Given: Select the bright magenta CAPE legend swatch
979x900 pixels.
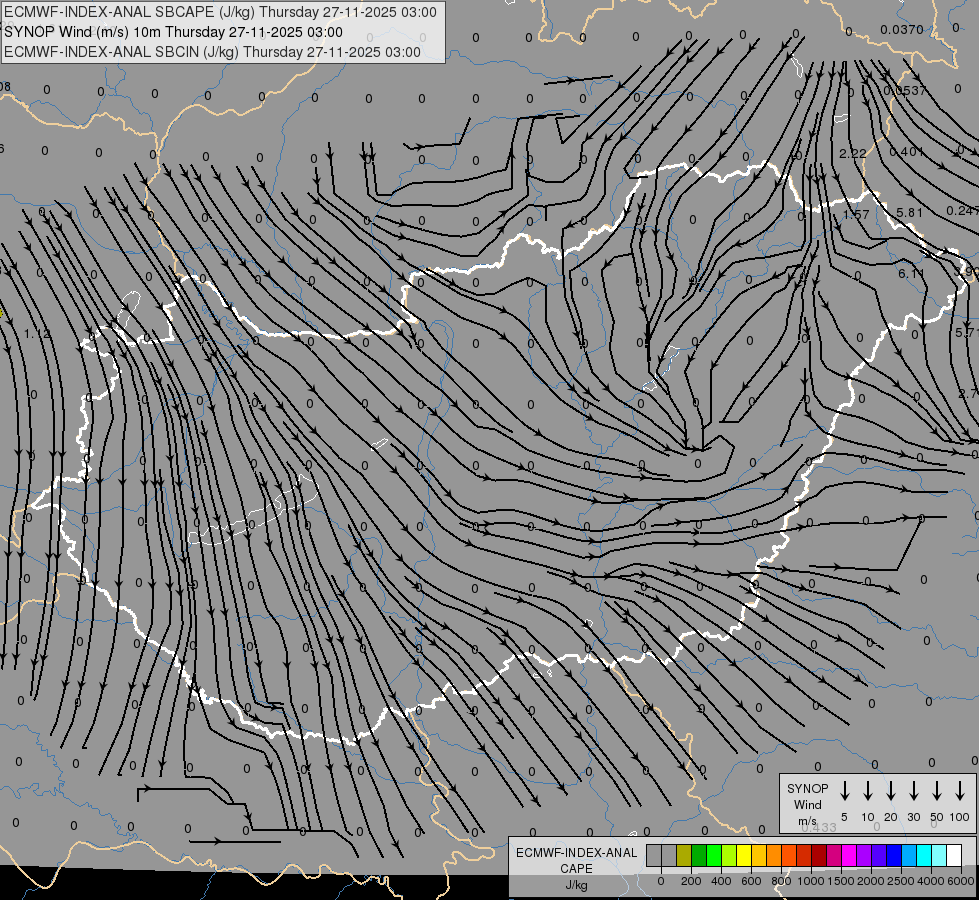Looking at the screenshot, I should (x=849, y=855).
